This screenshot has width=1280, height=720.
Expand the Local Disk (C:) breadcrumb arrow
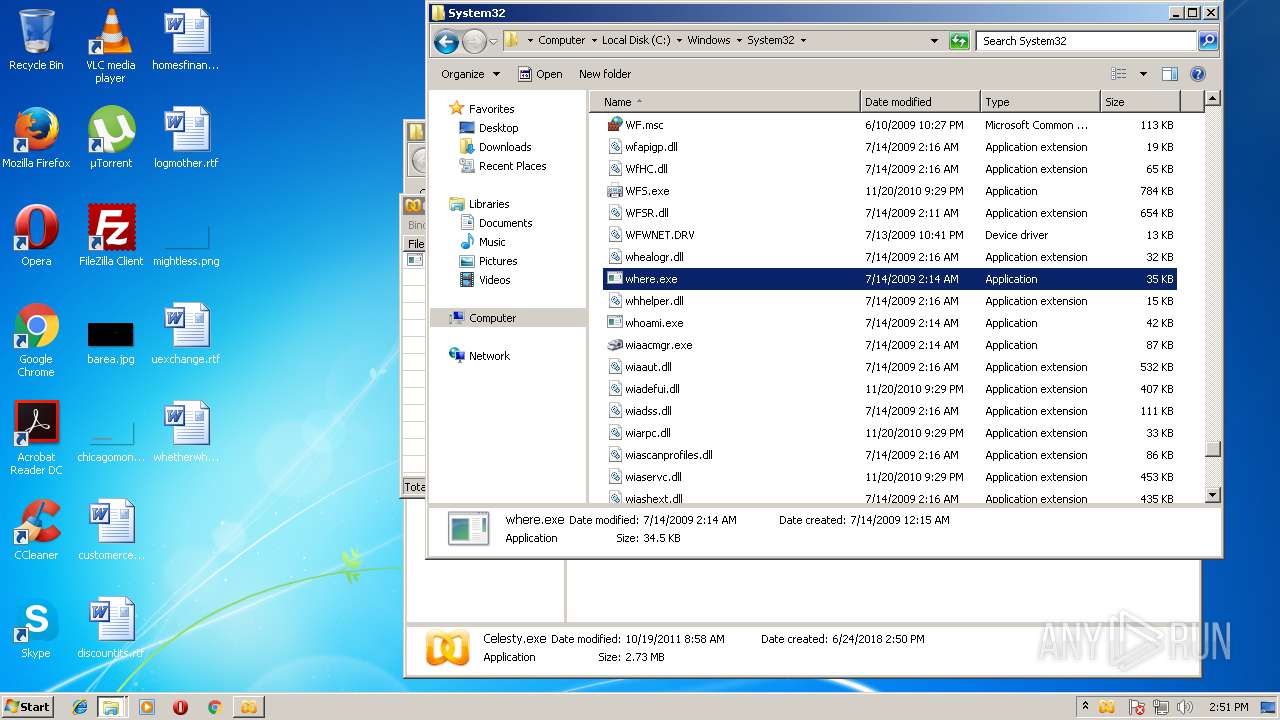(679, 41)
